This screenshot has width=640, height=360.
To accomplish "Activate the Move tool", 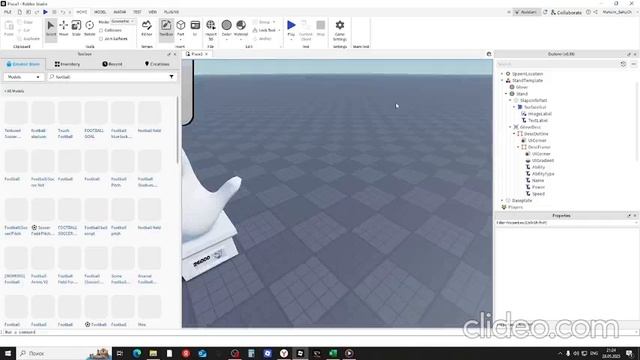I will (64, 29).
